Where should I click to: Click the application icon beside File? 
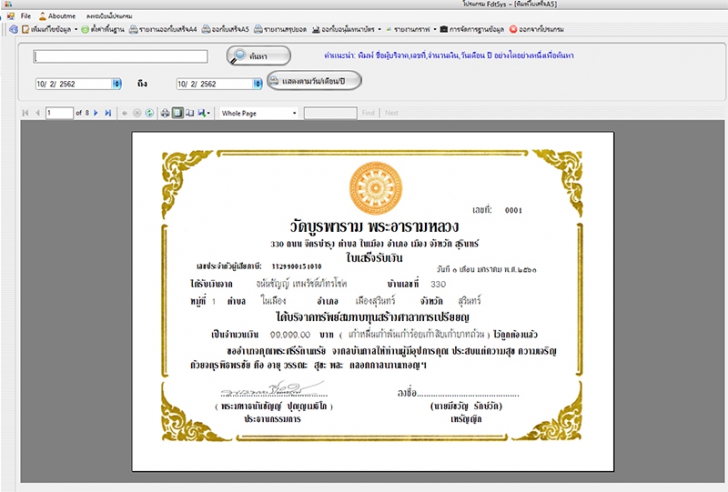click(x=11, y=16)
